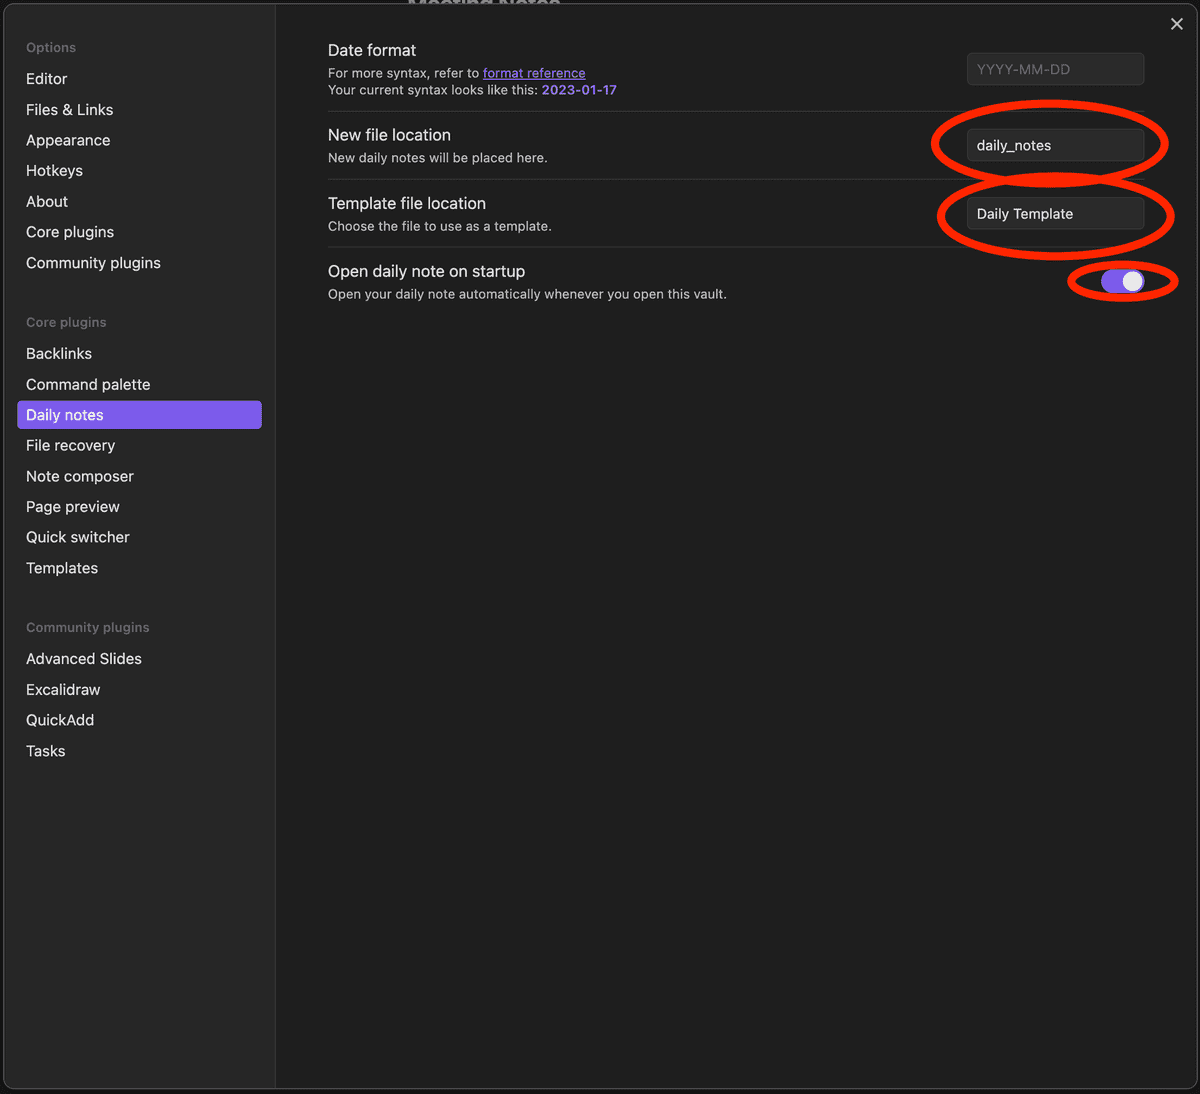Screen dimensions: 1200x1094
Task: Go to Templates plugin settings
Action: pos(62,568)
